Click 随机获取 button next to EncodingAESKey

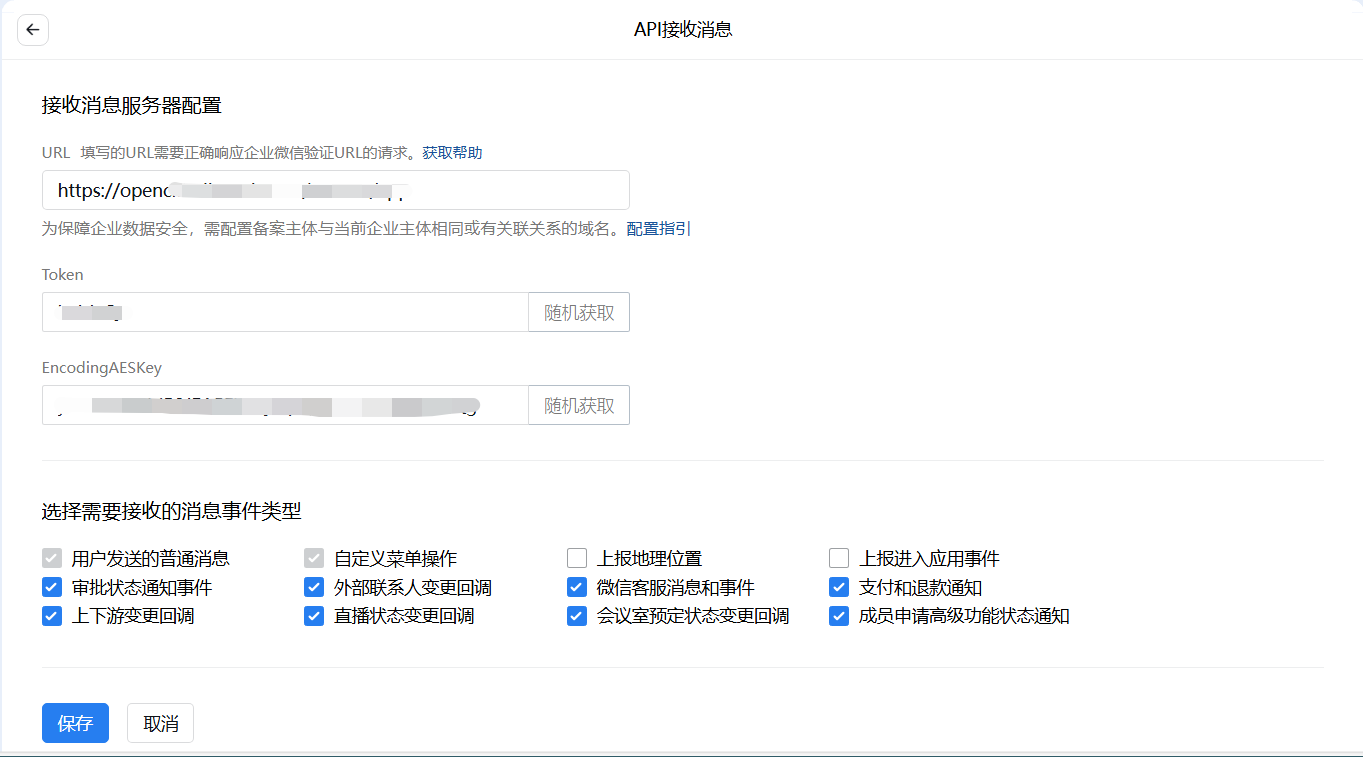click(x=579, y=405)
